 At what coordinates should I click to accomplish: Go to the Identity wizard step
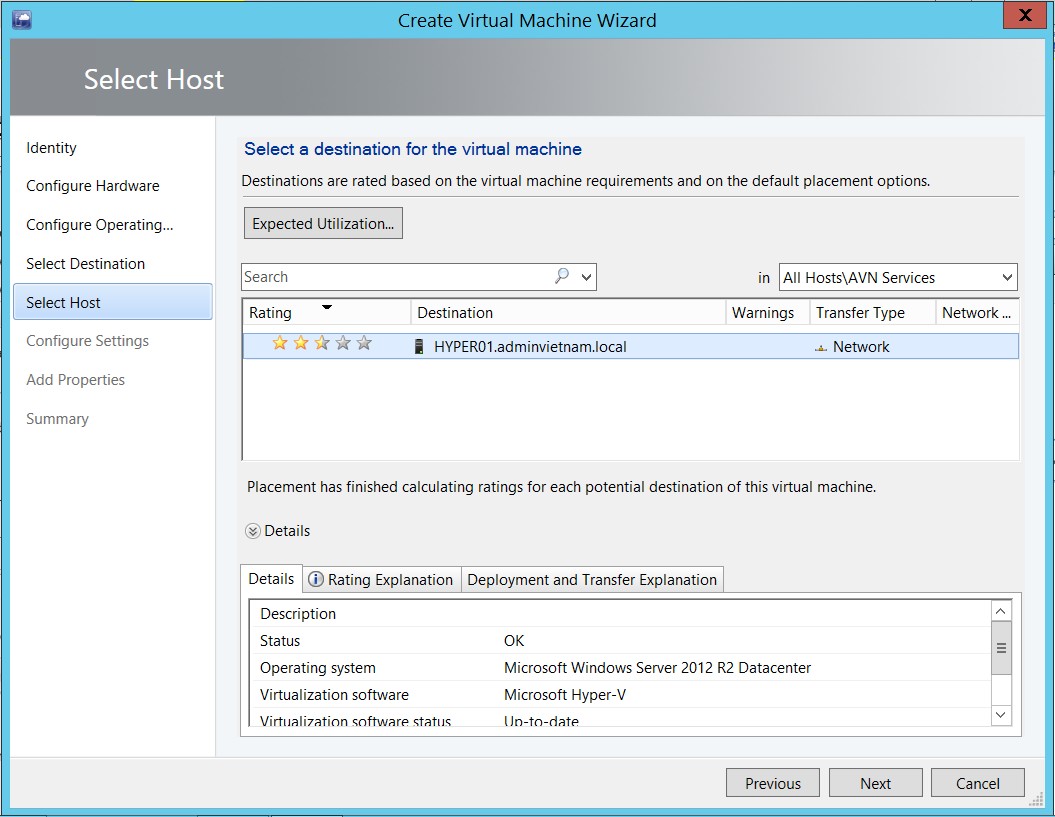click(51, 147)
